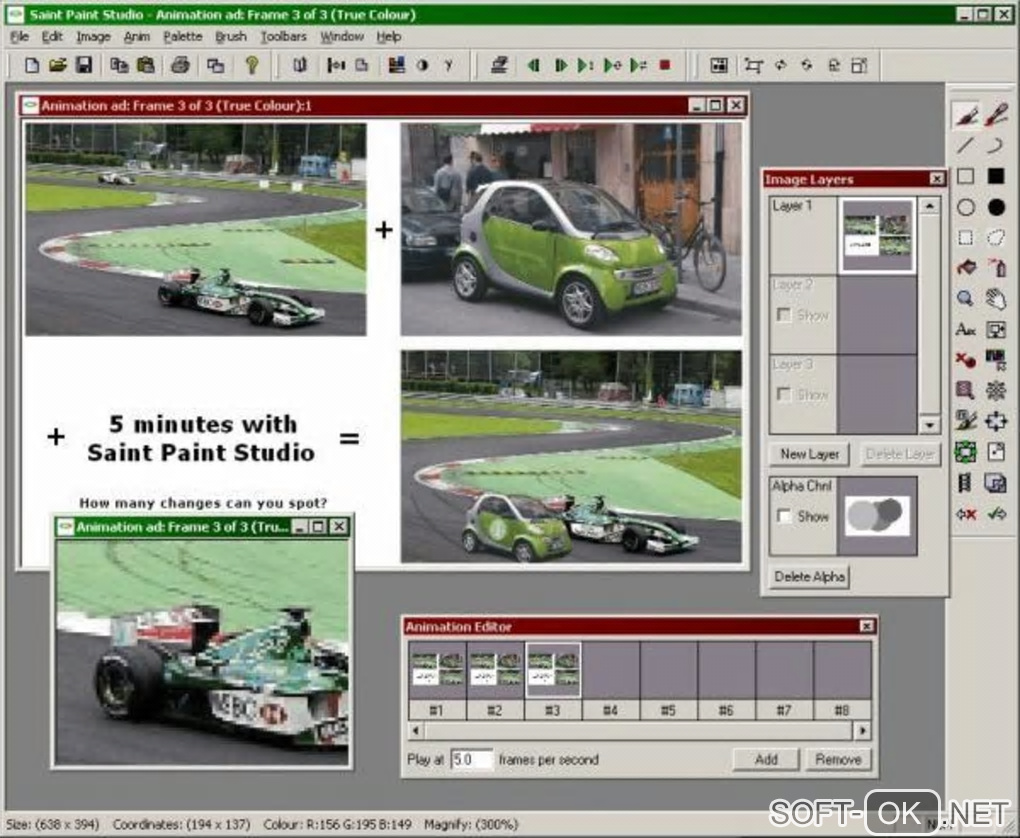Open the Palette menu
Screen dimensions: 1020x838
[183, 36]
